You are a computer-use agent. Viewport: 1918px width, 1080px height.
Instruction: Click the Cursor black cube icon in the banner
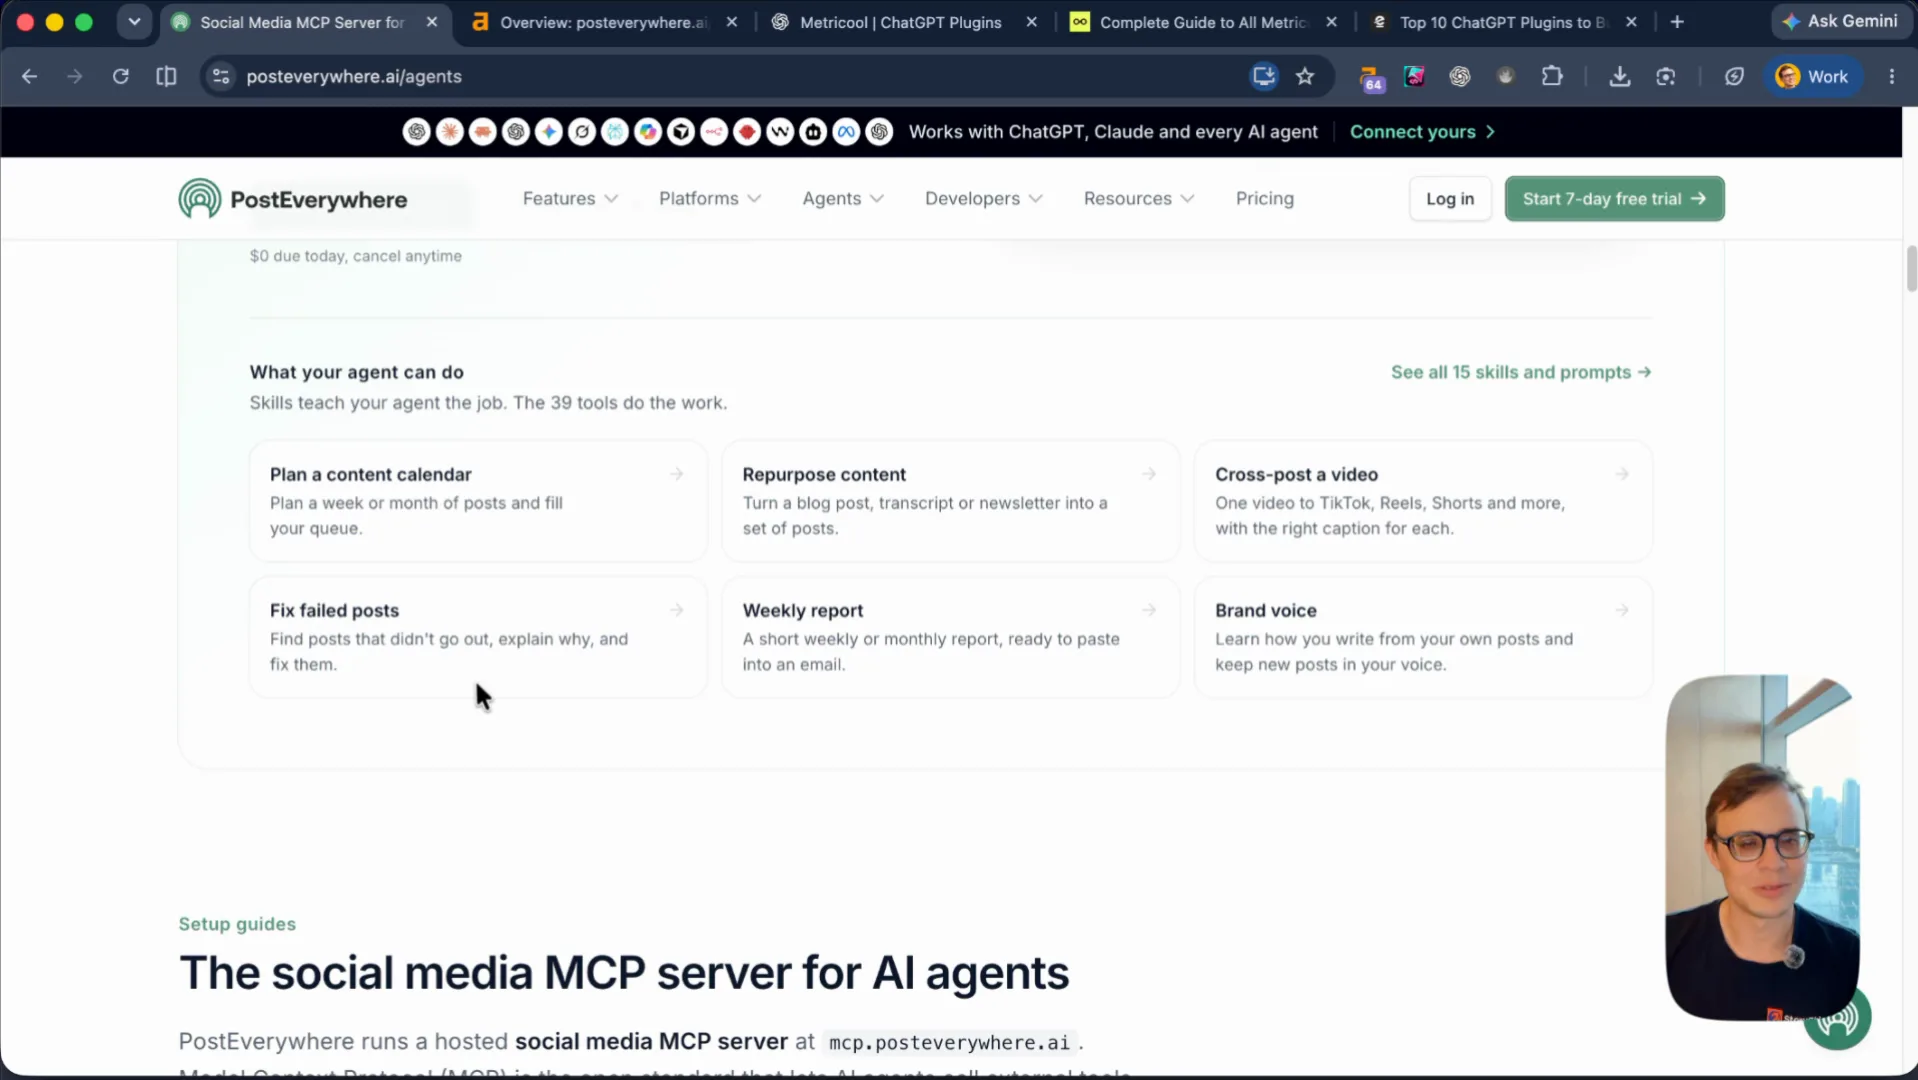click(681, 132)
